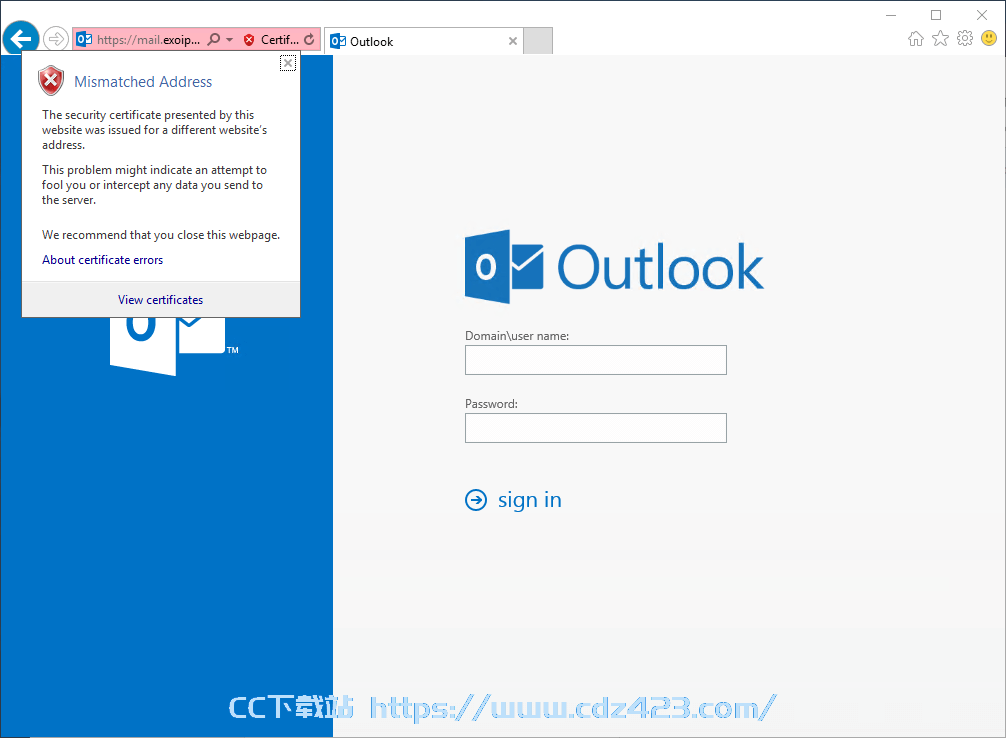
Task: Click the Outlook favicon in address bar
Action: [x=84, y=40]
